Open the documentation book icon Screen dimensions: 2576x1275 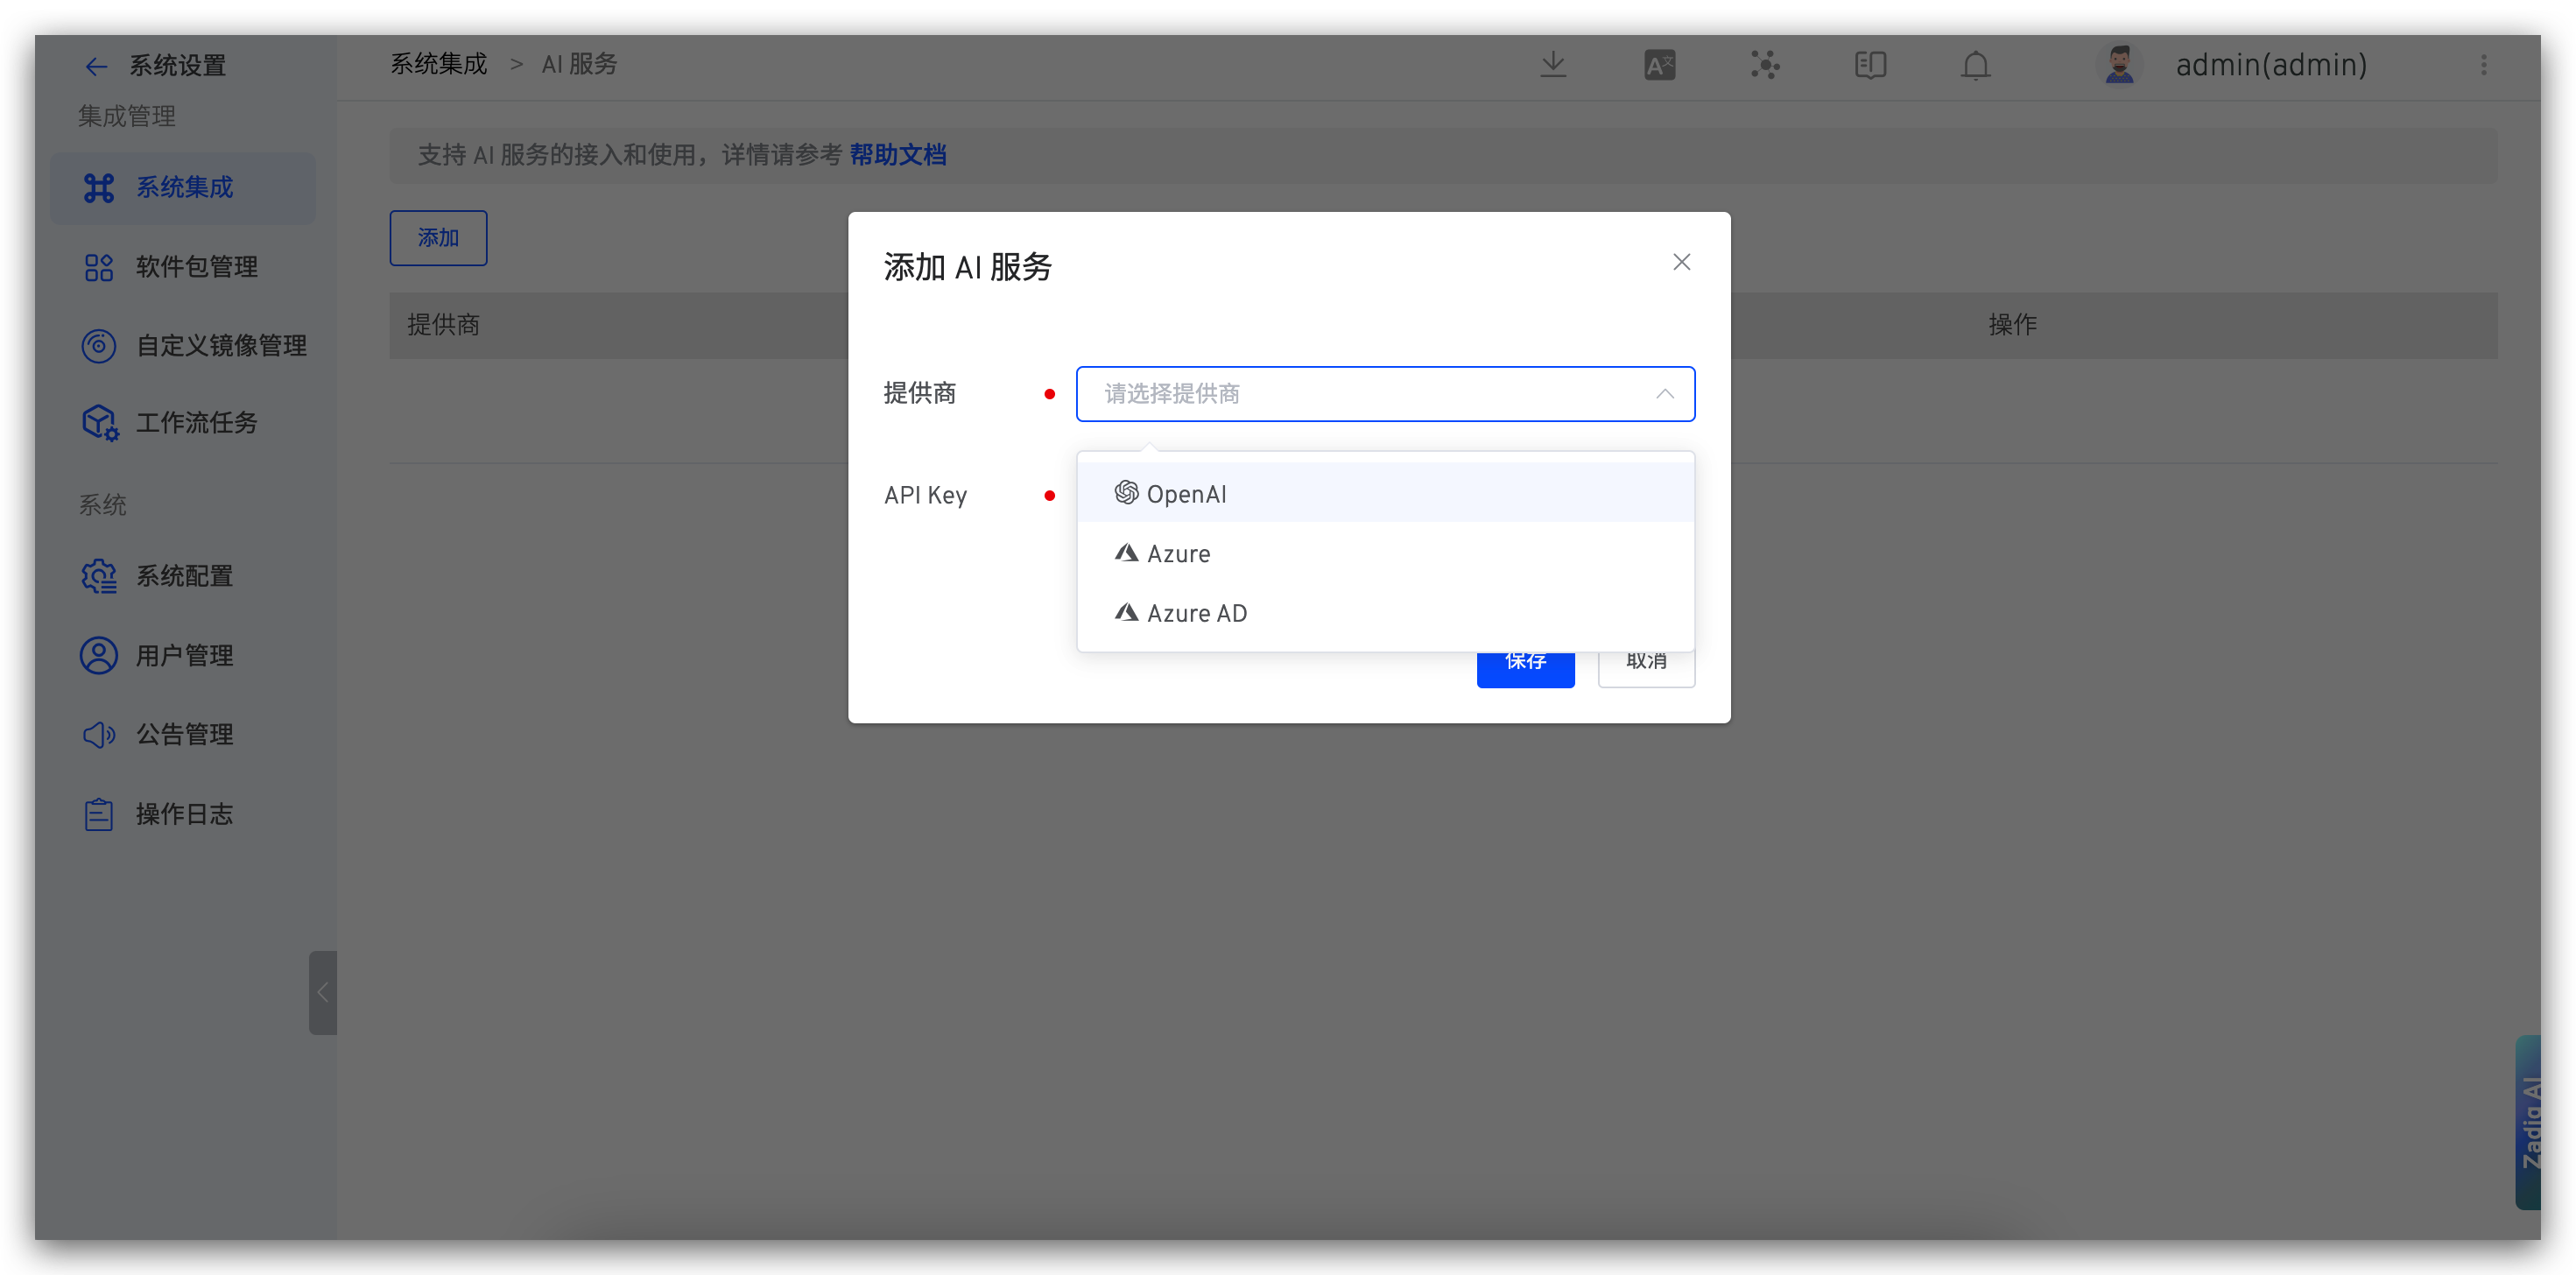pos(1870,65)
